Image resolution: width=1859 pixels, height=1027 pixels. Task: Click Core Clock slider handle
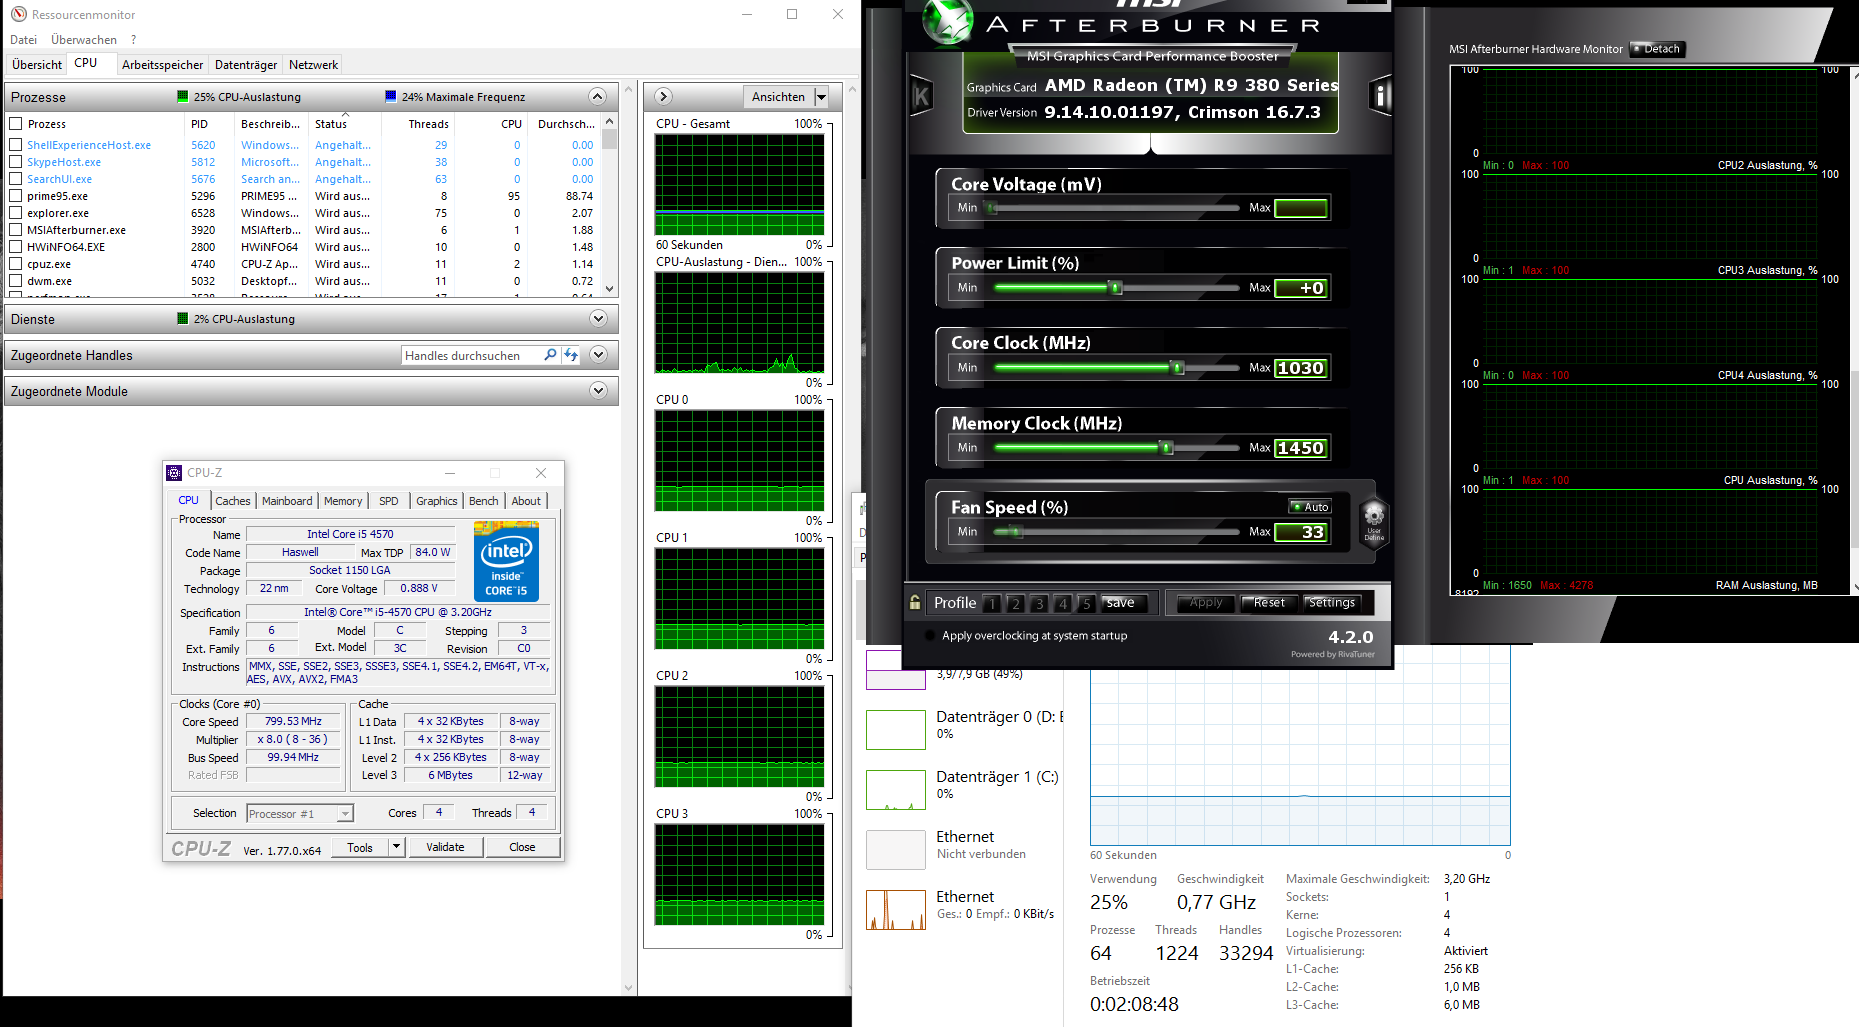pos(1177,368)
